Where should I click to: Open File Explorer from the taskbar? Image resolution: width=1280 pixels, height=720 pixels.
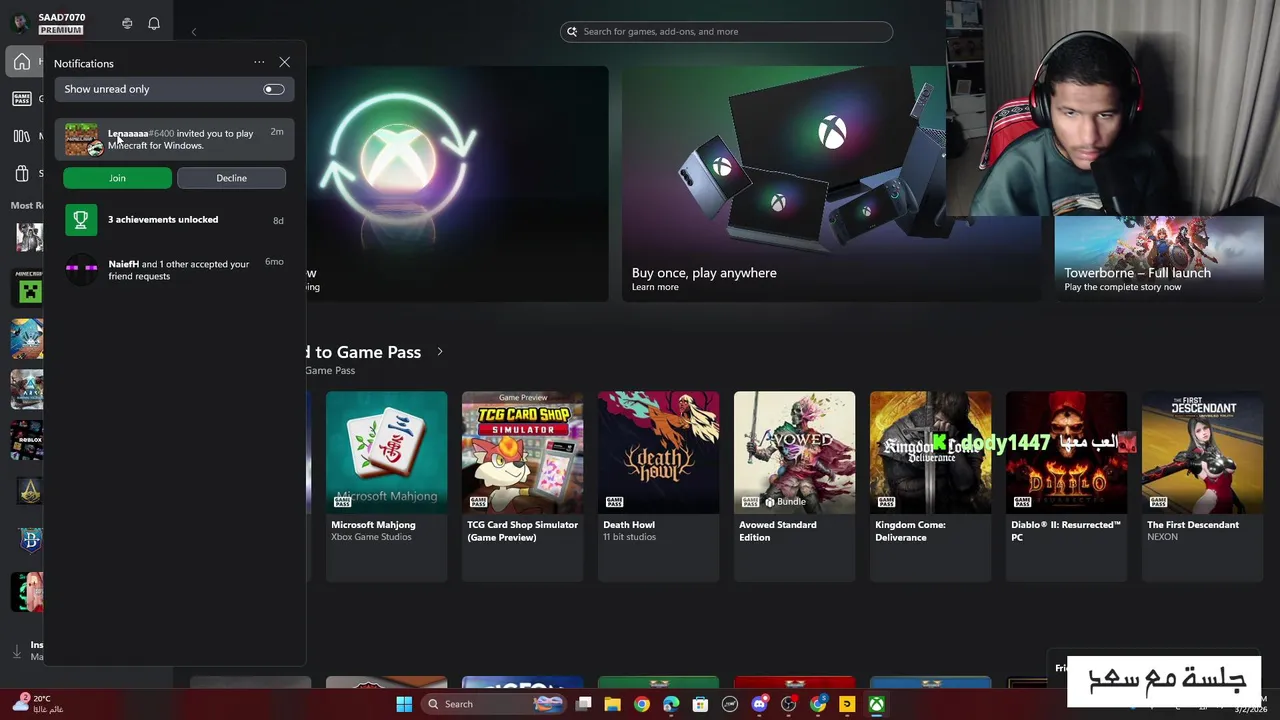pyautogui.click(x=612, y=704)
